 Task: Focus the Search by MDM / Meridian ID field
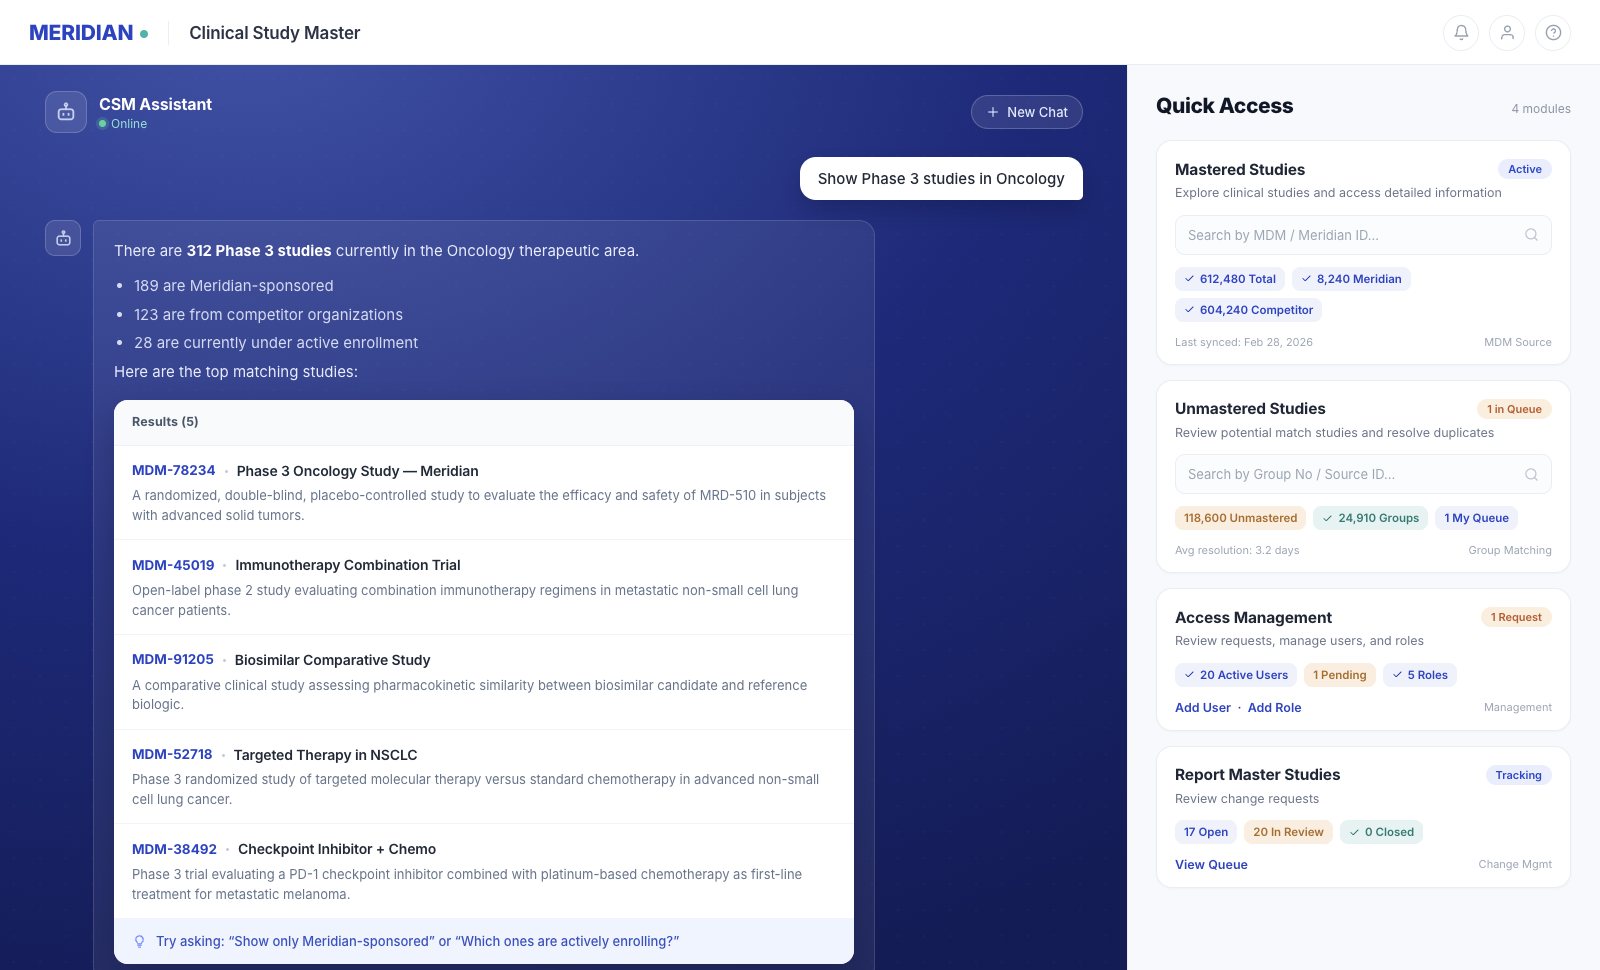click(x=1363, y=235)
